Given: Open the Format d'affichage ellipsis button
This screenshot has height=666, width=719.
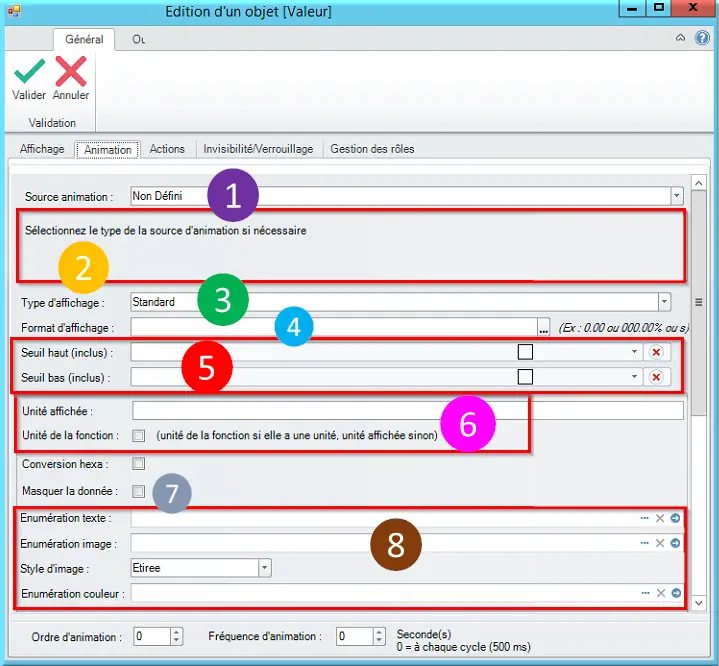Looking at the screenshot, I should pyautogui.click(x=543, y=327).
